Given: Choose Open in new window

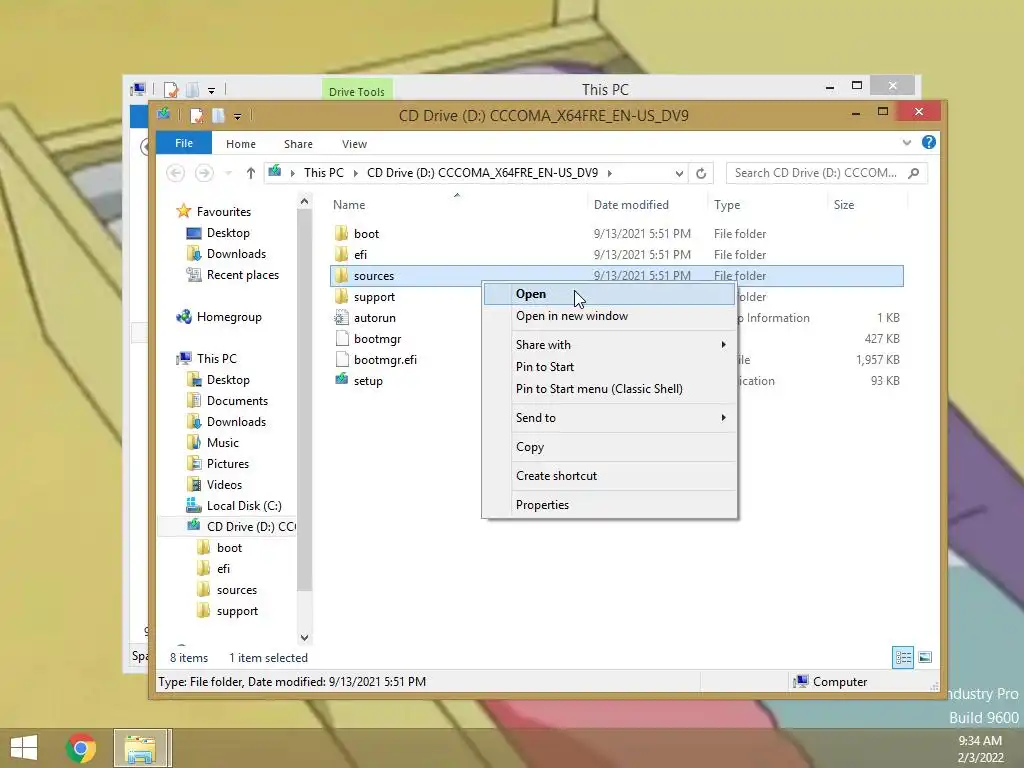Looking at the screenshot, I should pos(609,316).
